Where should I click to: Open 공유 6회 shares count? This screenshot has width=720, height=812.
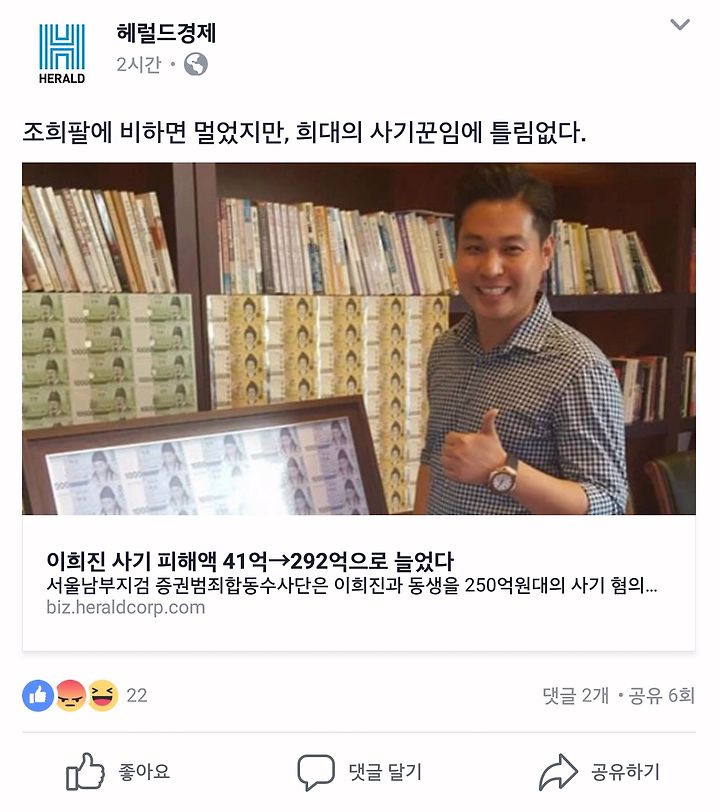coord(661,695)
